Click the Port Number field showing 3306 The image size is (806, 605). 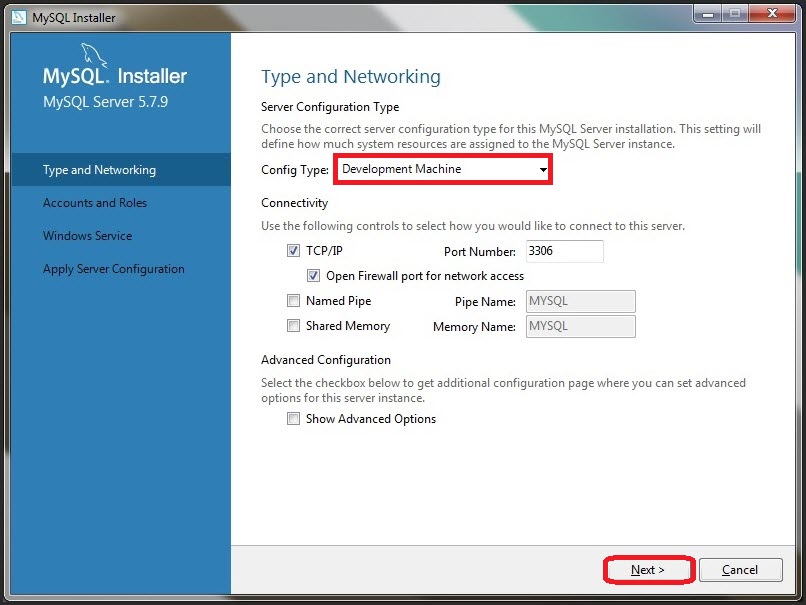(564, 251)
